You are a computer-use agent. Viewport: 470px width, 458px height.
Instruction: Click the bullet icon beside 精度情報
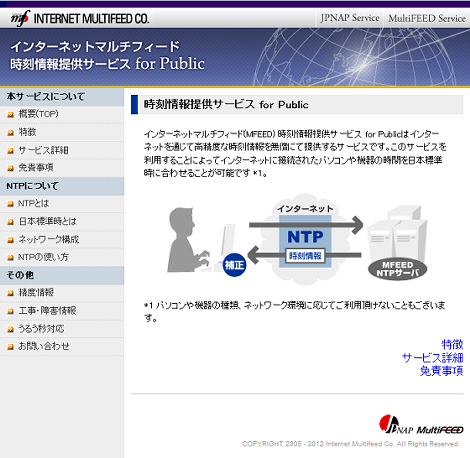pos(11,293)
